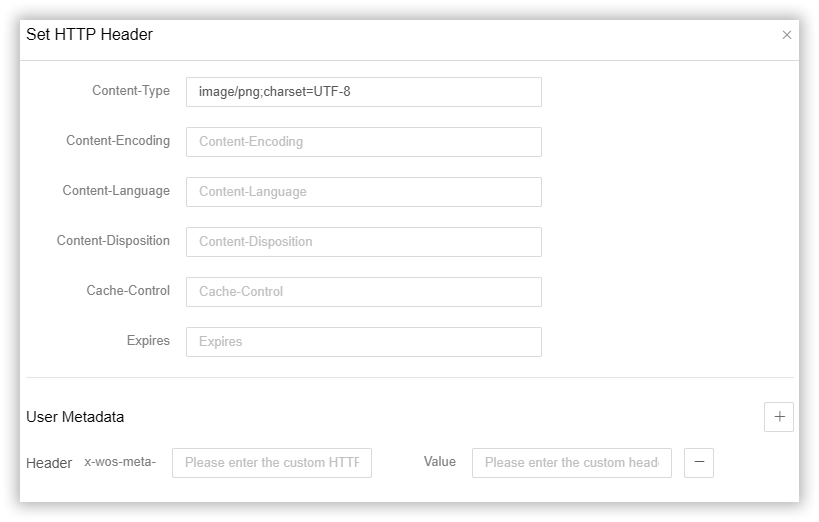Close the Set HTTP Header dialog

click(786, 35)
